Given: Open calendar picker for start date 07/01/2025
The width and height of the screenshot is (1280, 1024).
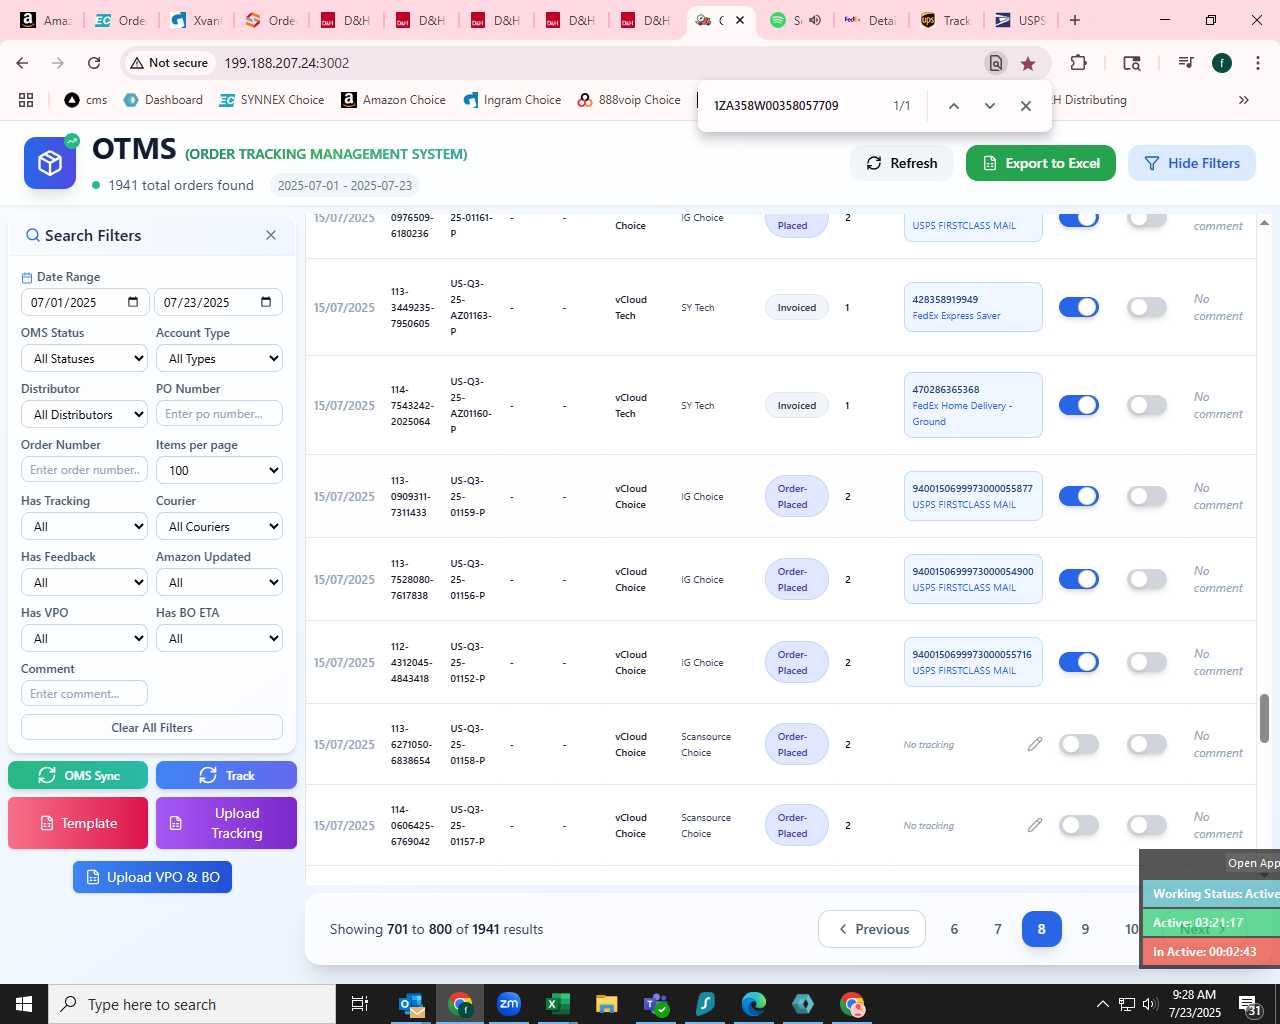Looking at the screenshot, I should (133, 302).
